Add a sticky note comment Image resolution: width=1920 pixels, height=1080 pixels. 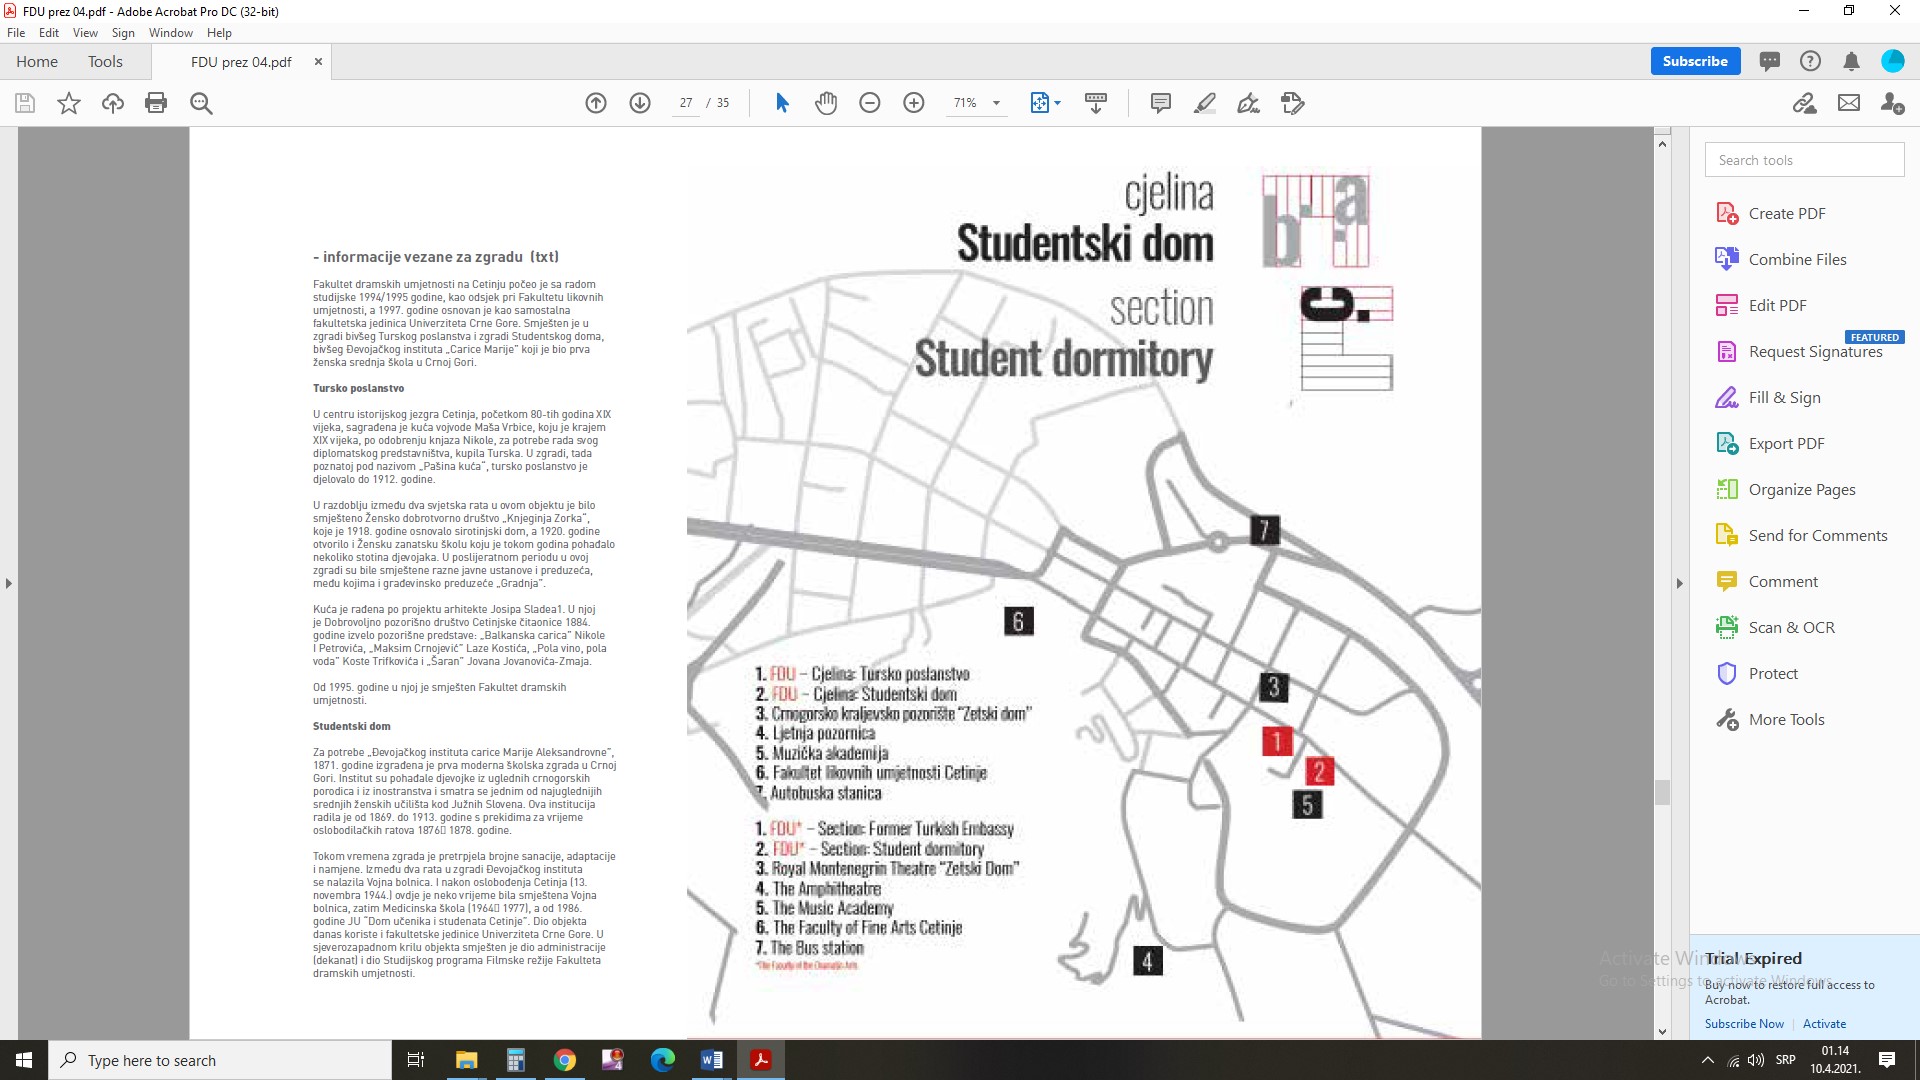[x=1161, y=103]
